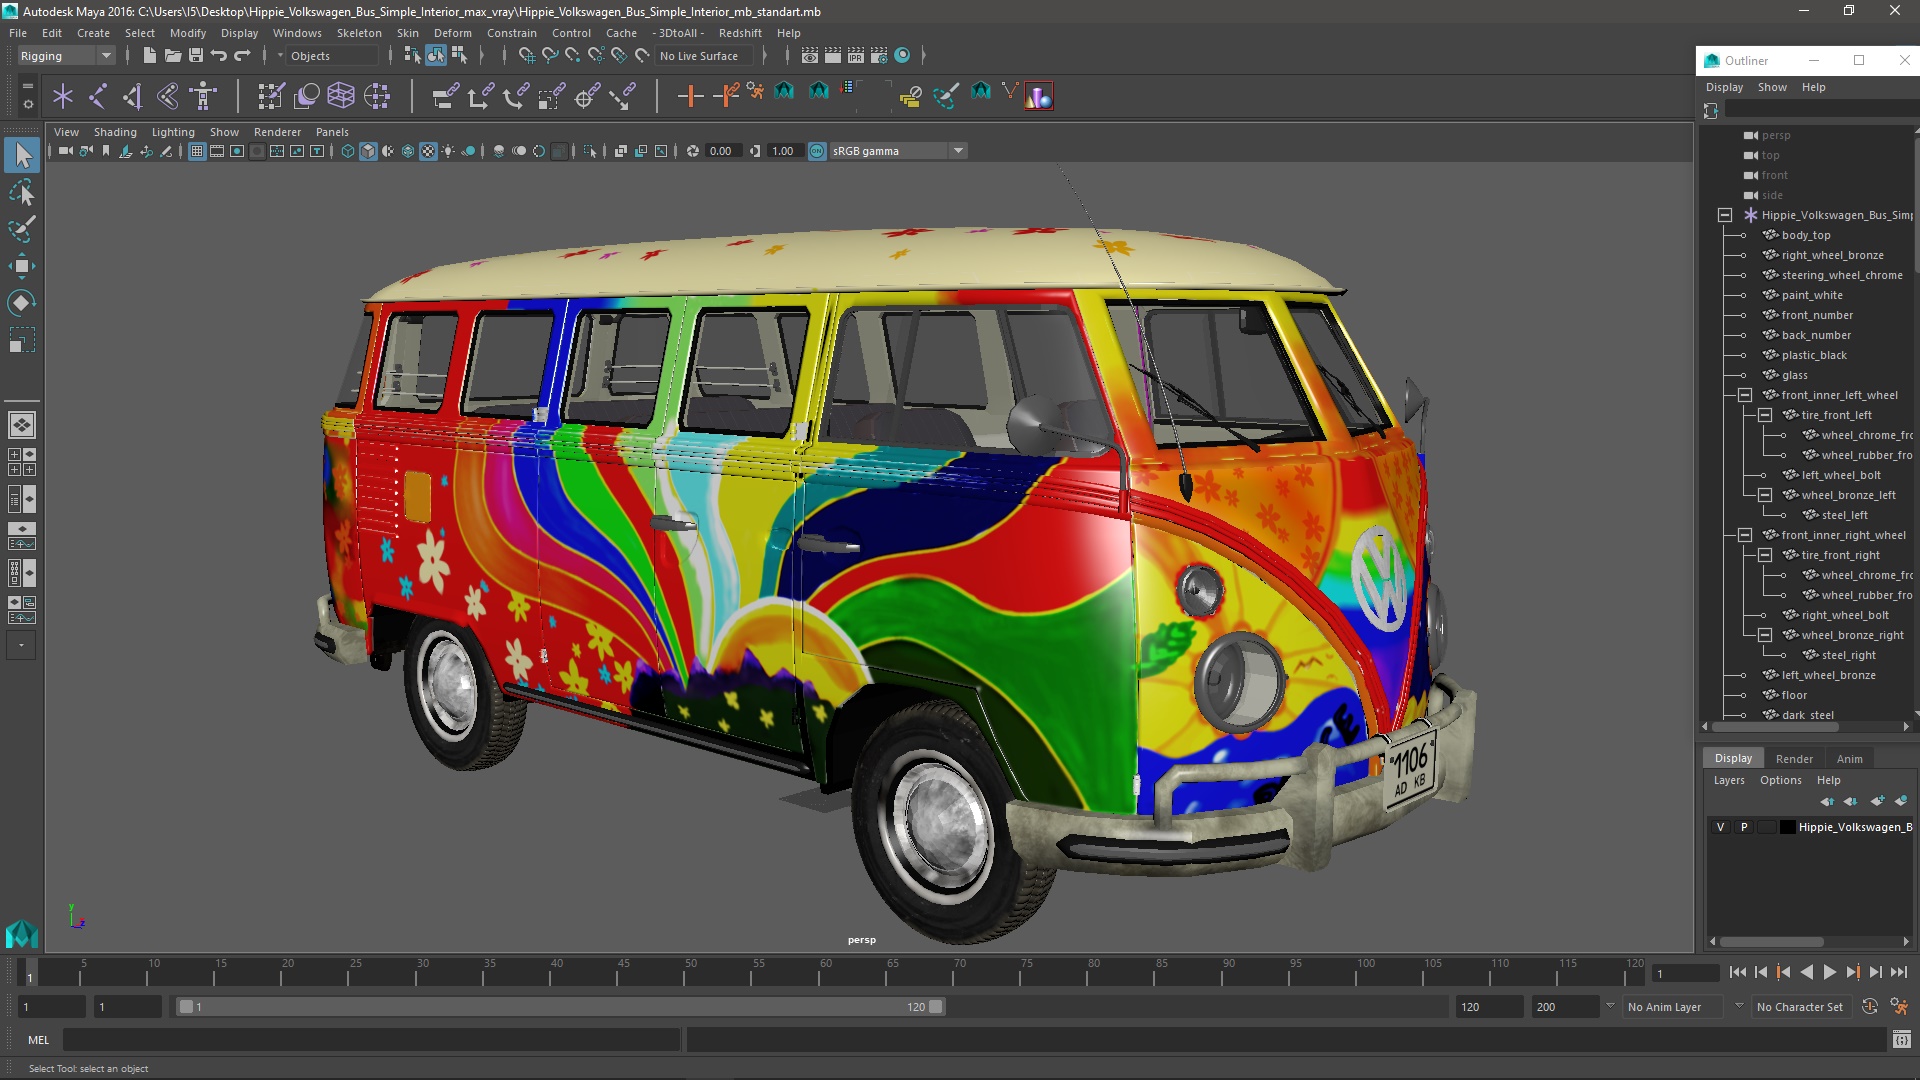
Task: Click the layer color swatch for Hippie_Volkswagen
Action: click(x=1787, y=827)
